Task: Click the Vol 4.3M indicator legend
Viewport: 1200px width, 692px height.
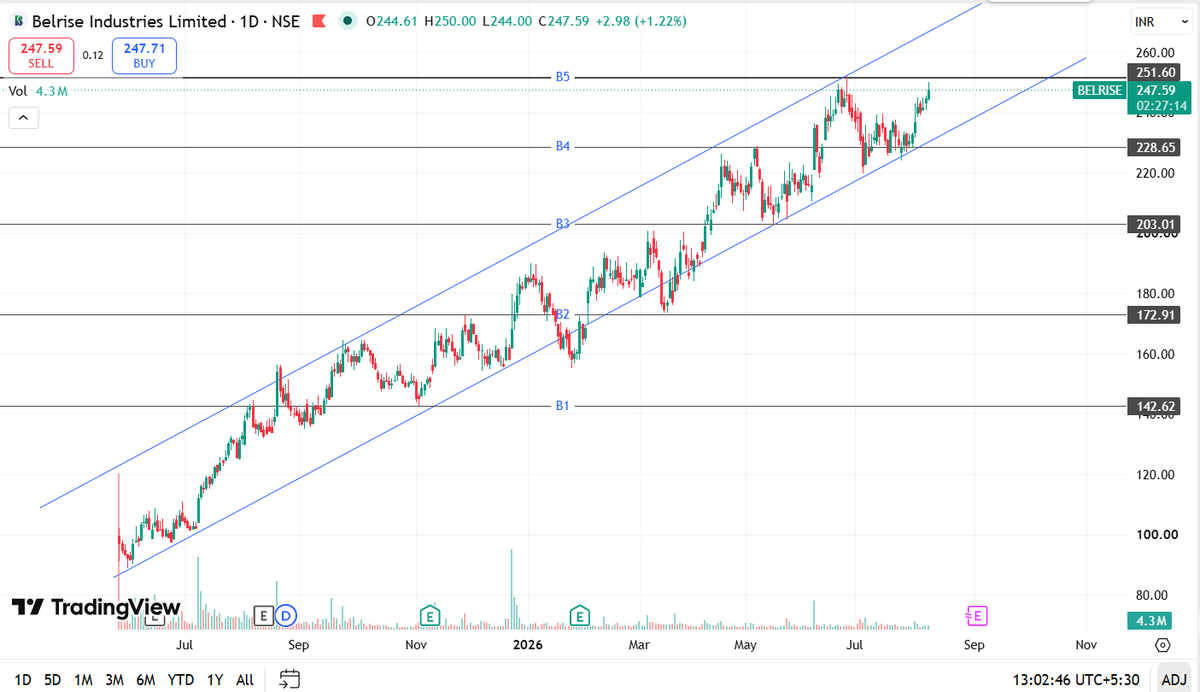Action: pos(38,91)
